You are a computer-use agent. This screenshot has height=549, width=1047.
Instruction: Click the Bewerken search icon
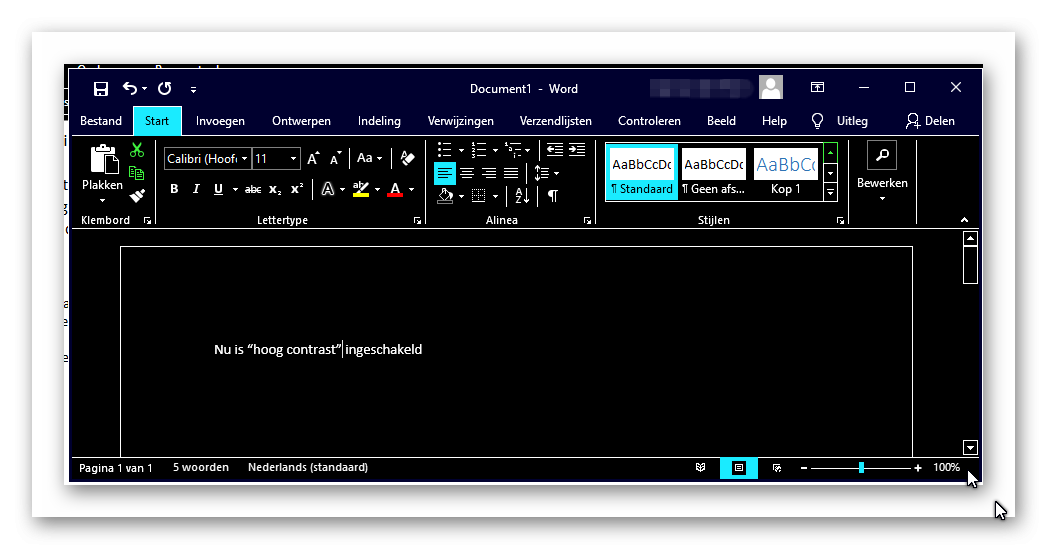(x=882, y=155)
